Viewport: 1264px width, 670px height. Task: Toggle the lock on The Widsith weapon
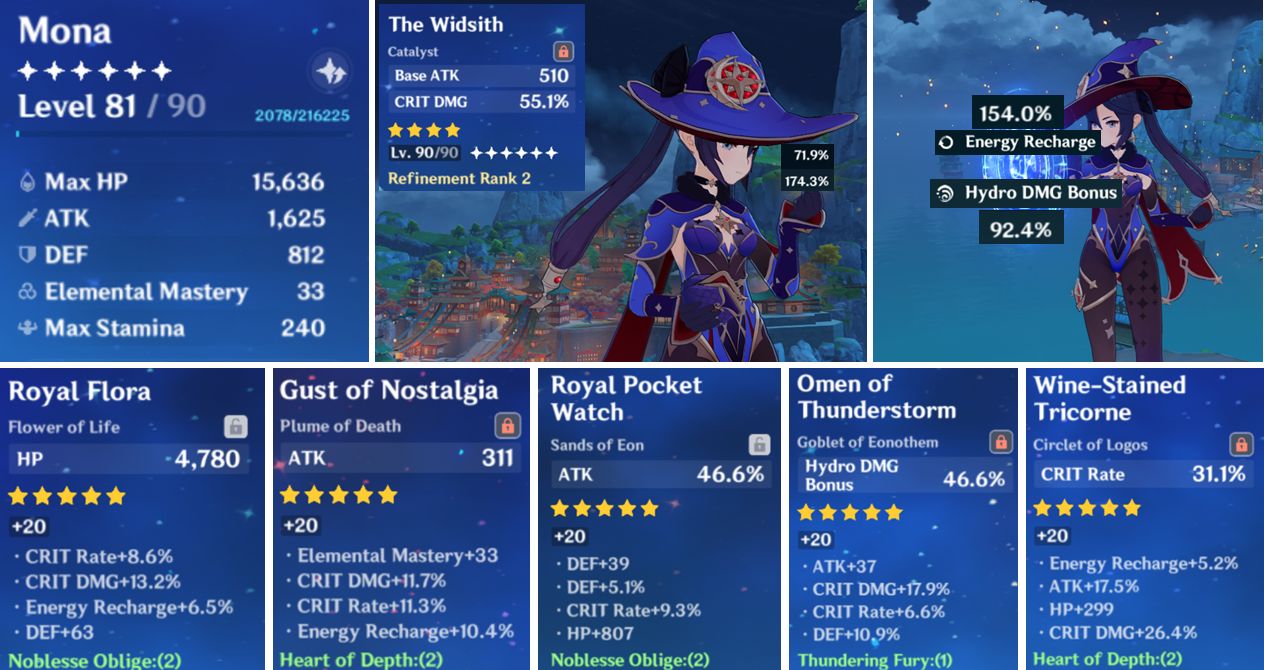[x=563, y=51]
